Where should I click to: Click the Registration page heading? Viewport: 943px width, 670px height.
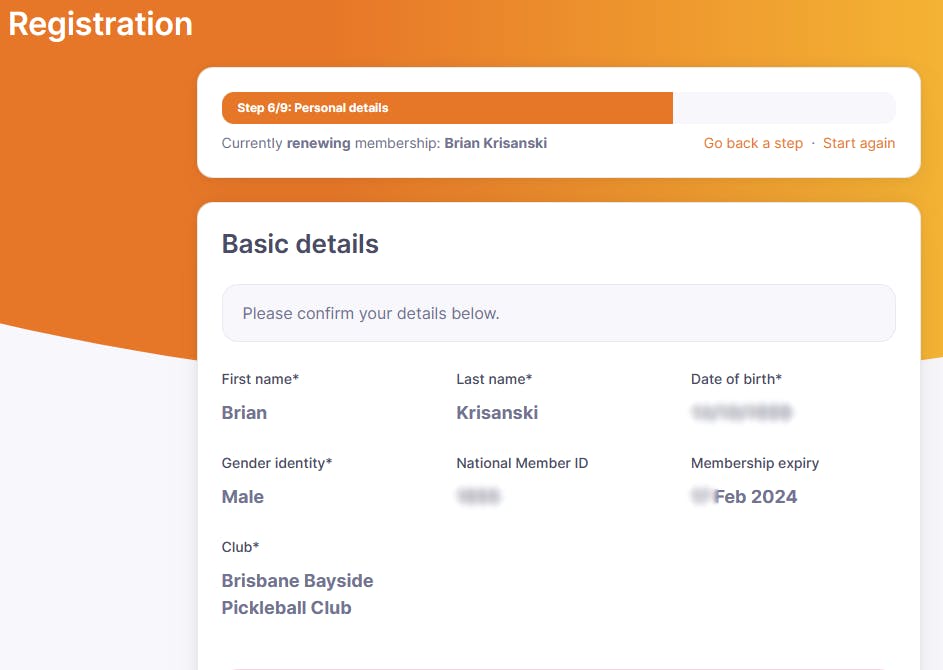pos(100,24)
